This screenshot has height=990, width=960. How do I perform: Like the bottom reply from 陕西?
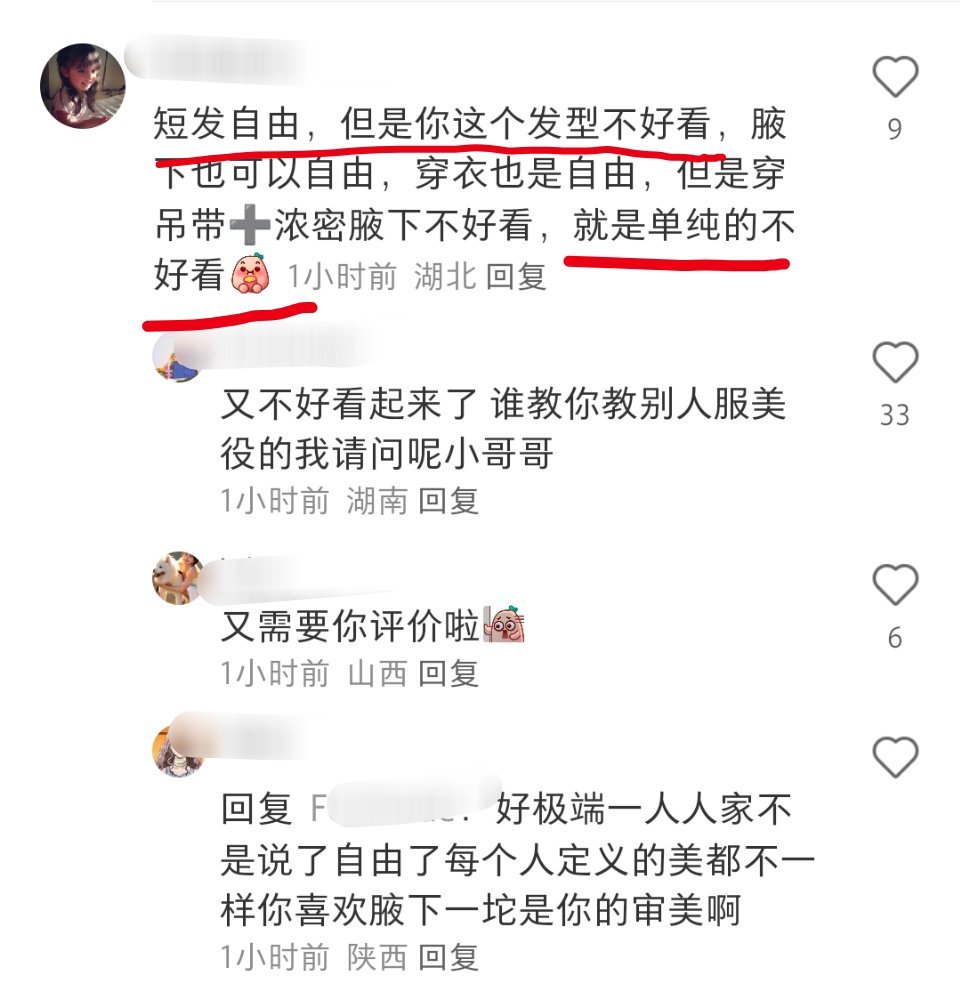(895, 757)
